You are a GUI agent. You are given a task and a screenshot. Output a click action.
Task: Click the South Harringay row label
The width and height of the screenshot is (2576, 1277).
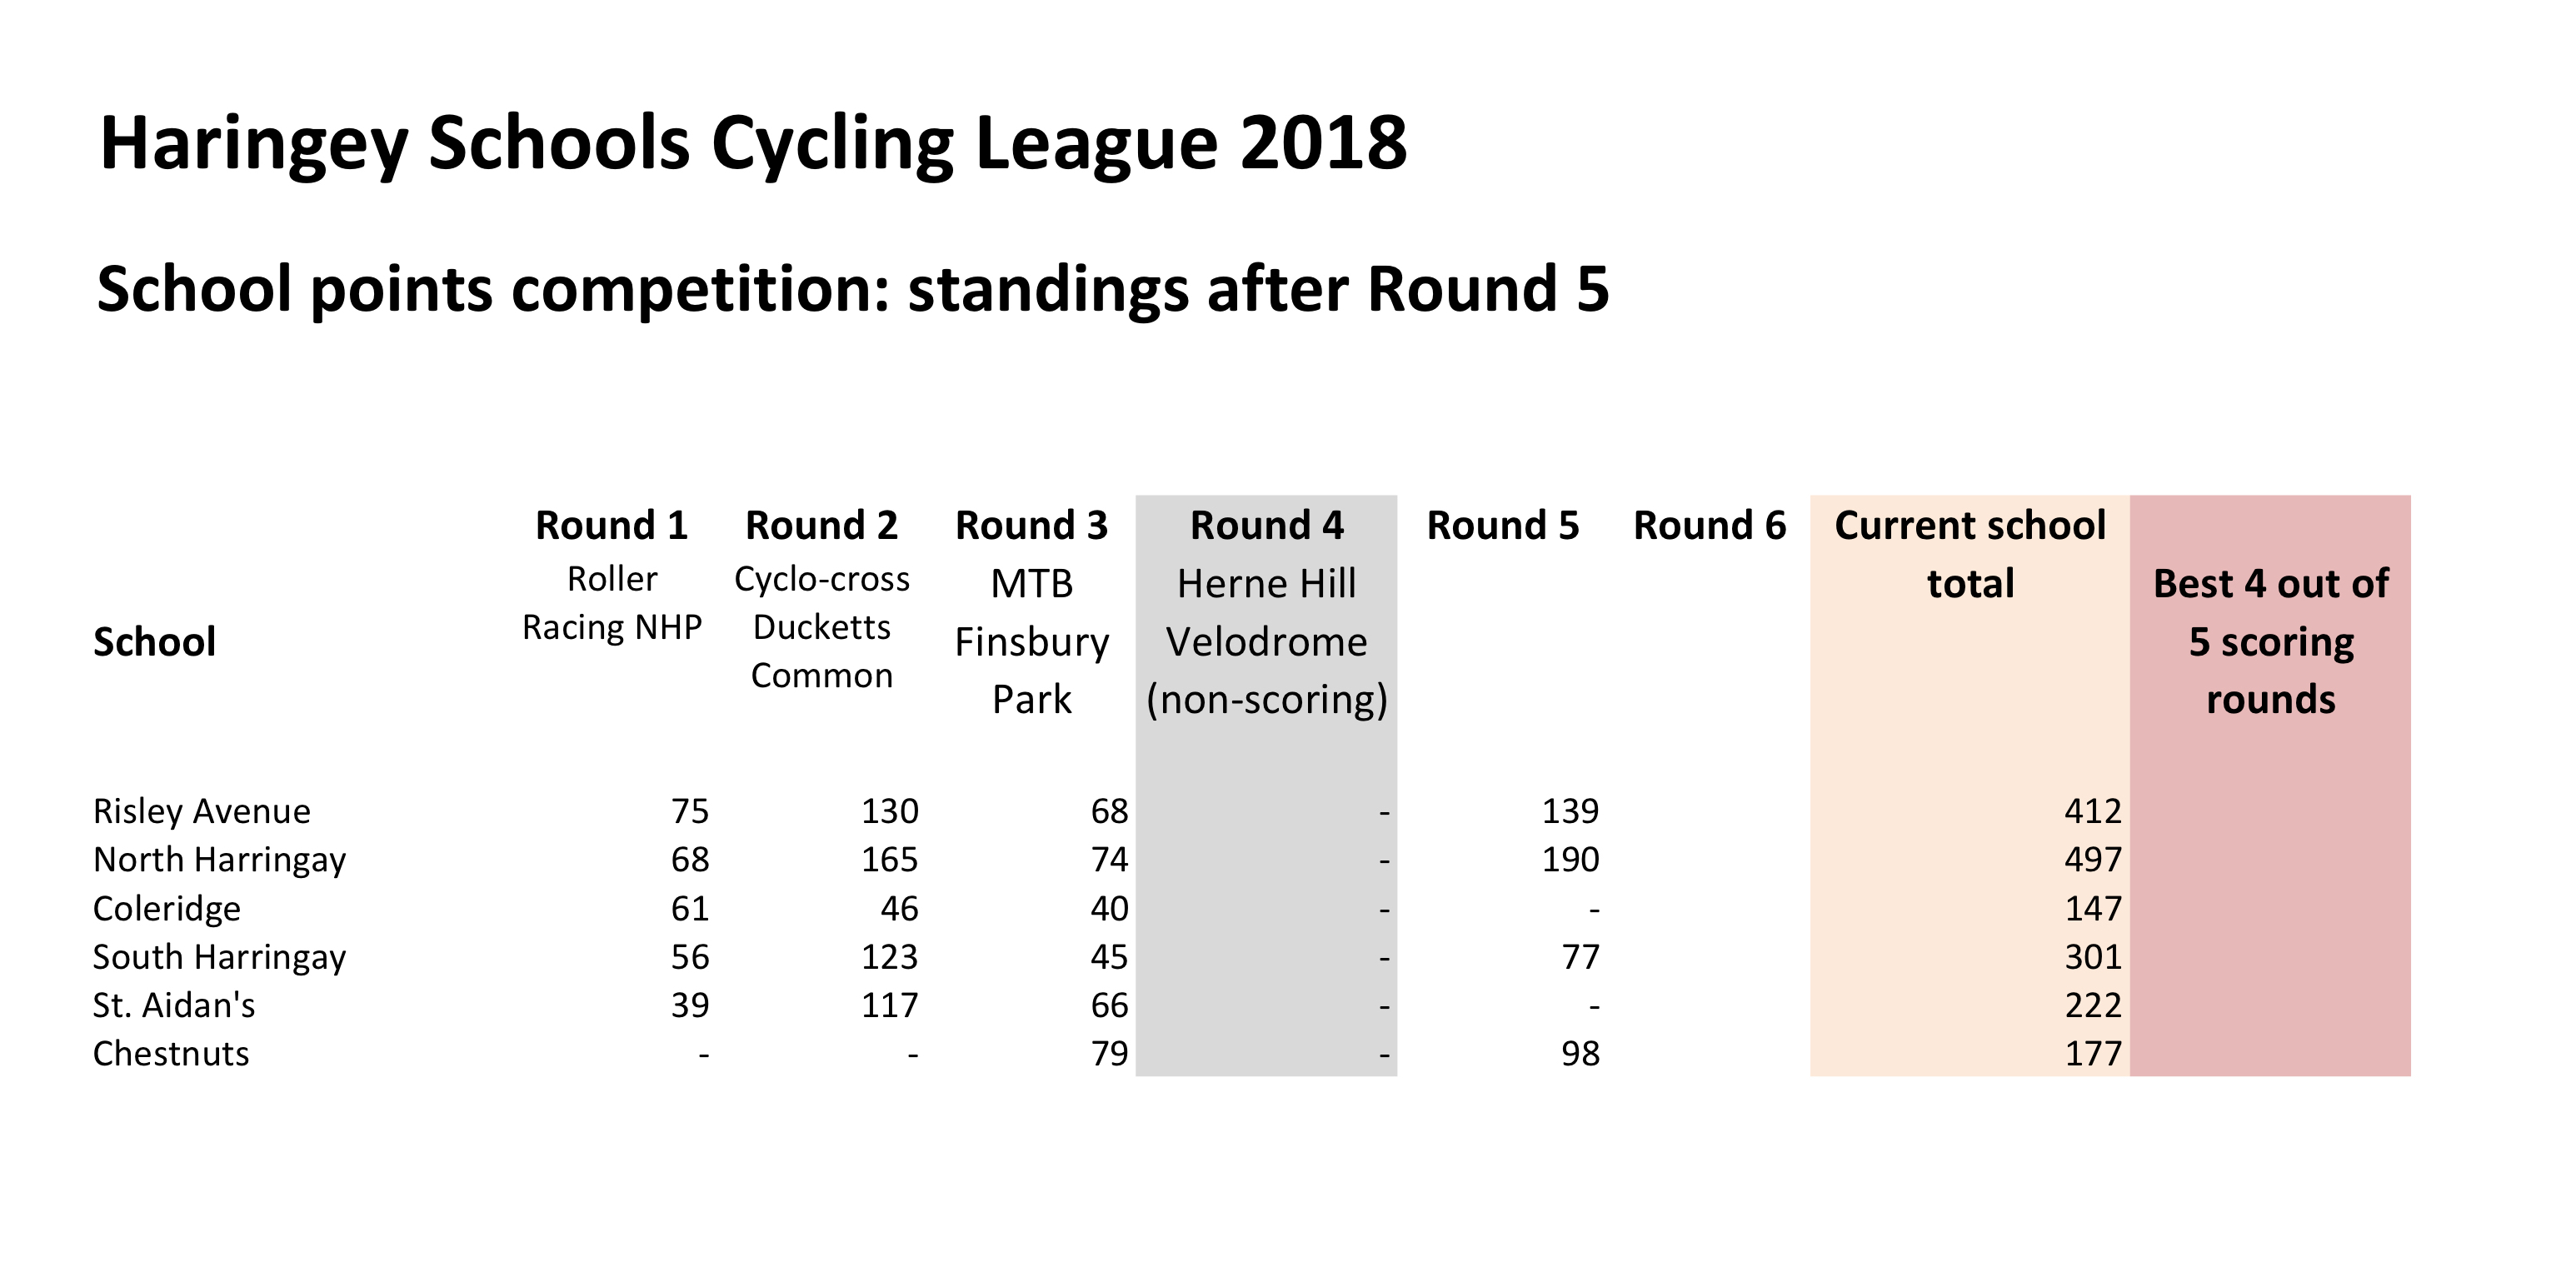coord(219,957)
